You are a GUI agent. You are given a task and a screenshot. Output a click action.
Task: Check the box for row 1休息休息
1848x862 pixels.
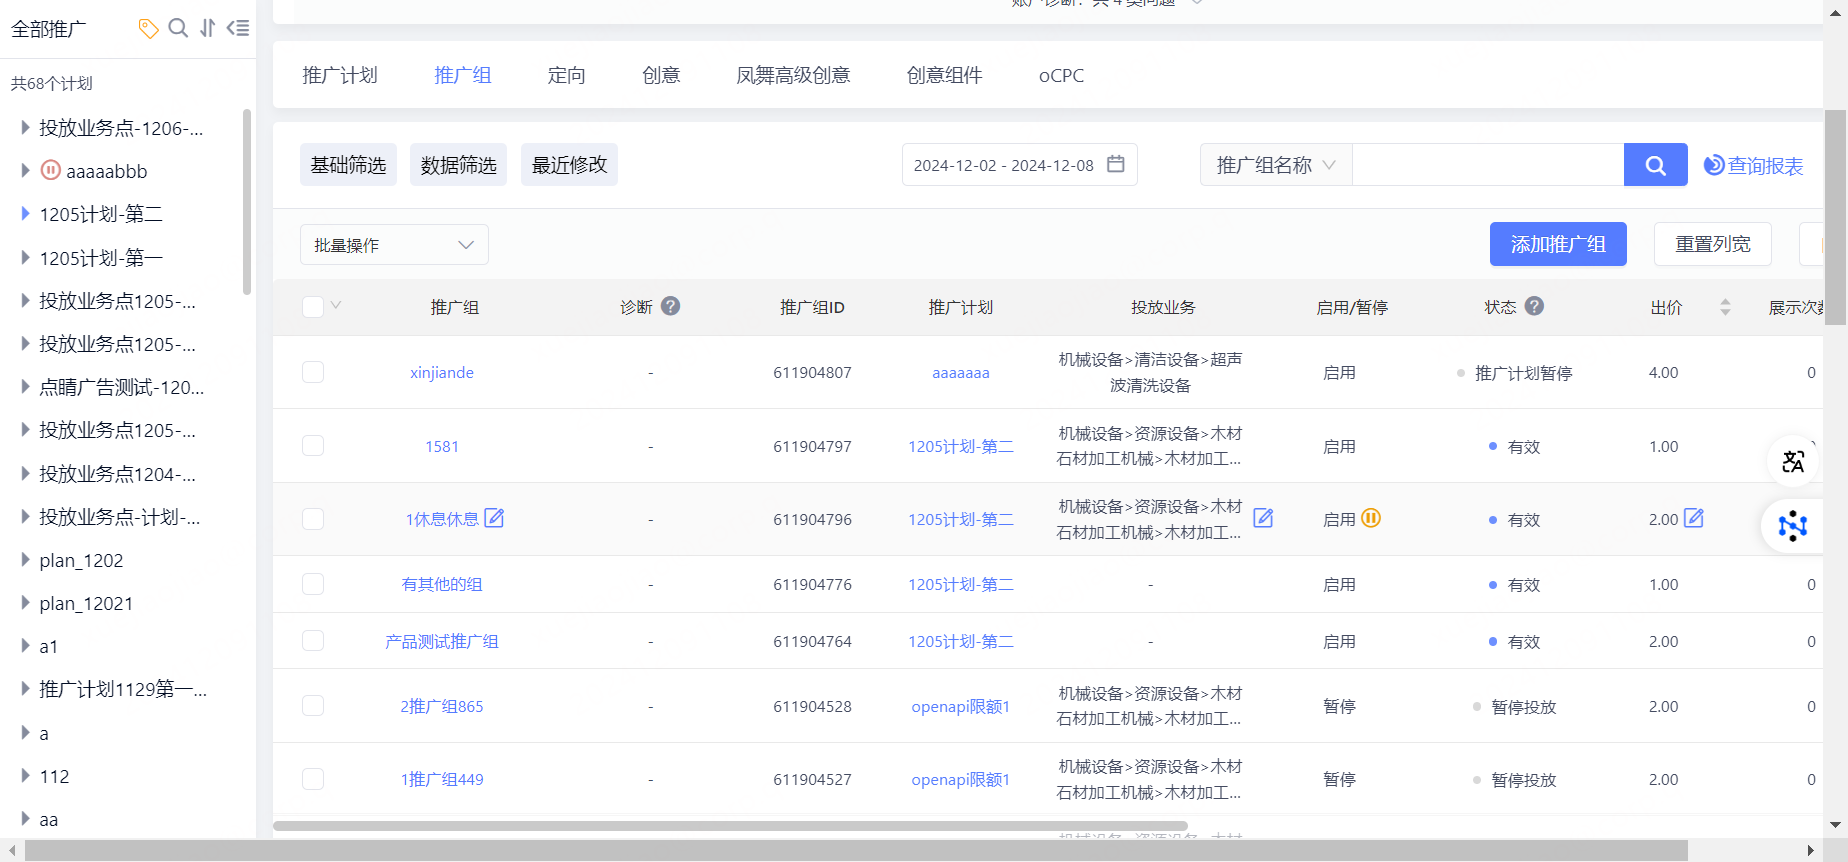tap(313, 519)
